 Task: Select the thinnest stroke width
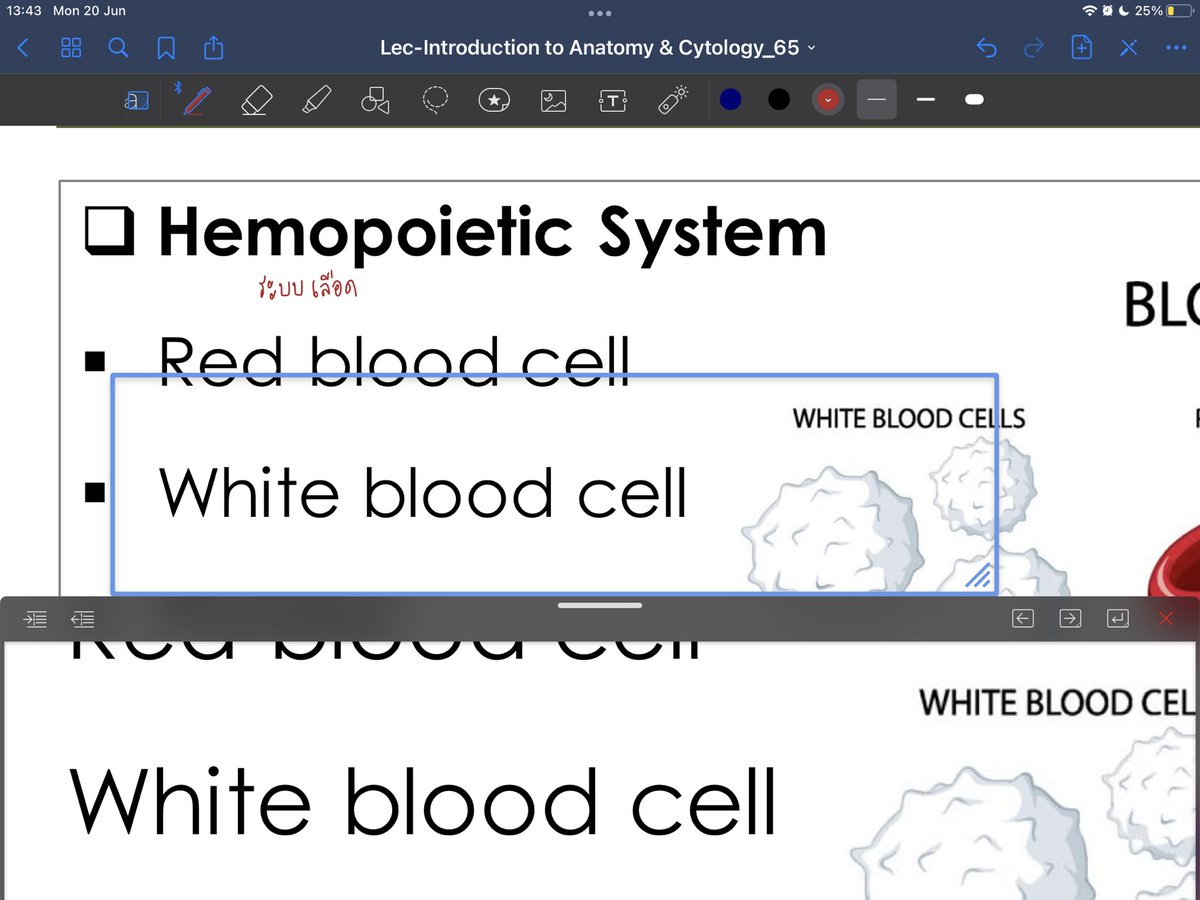[877, 99]
